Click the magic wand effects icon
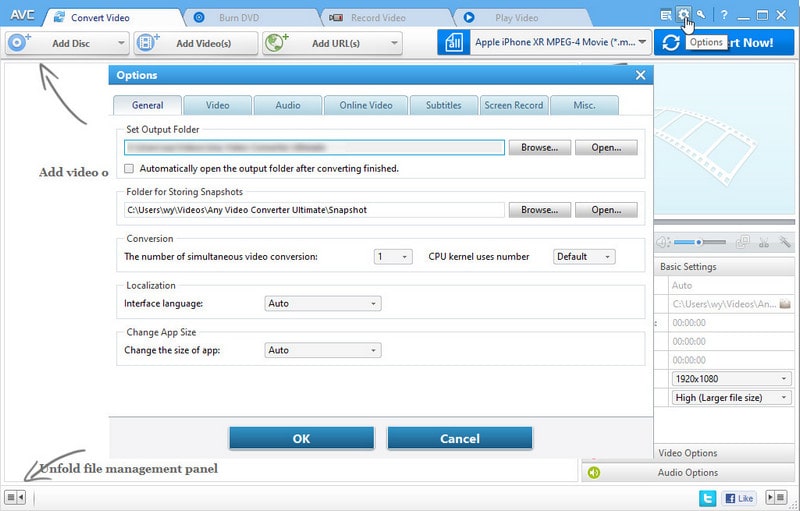 coord(784,241)
